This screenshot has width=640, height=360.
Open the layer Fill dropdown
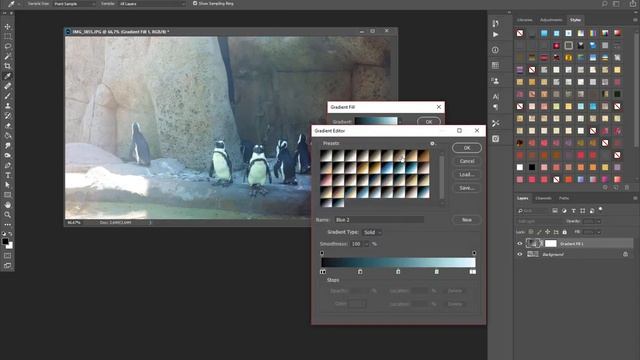click(x=599, y=232)
